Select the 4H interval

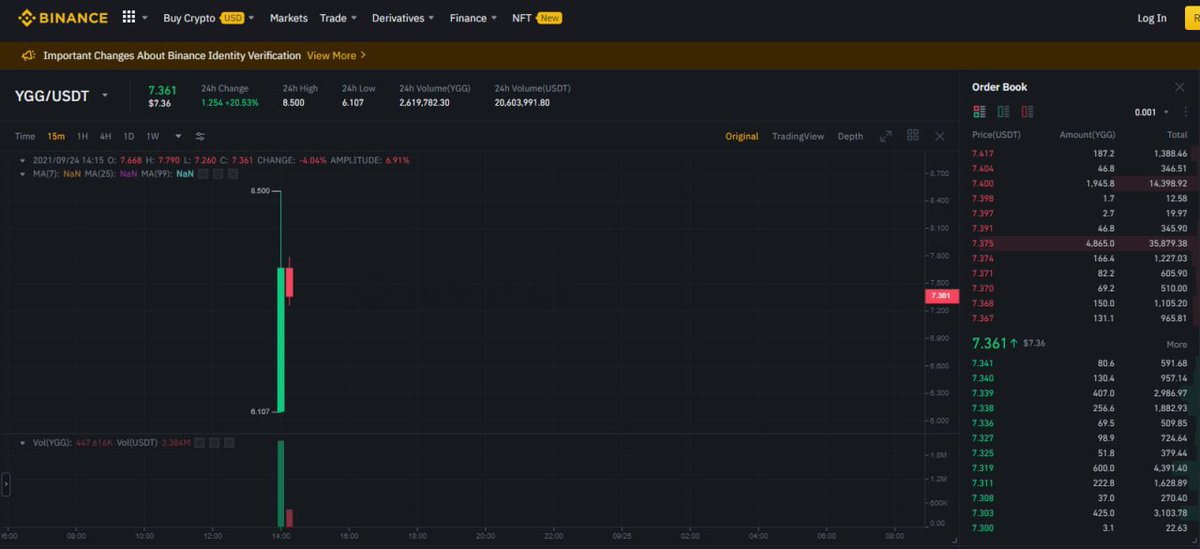105,136
